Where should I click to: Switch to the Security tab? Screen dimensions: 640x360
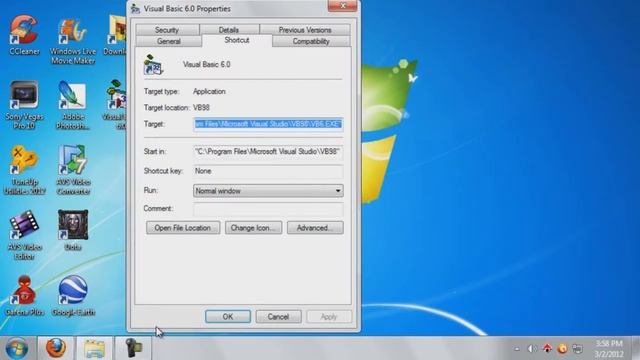[x=167, y=30]
